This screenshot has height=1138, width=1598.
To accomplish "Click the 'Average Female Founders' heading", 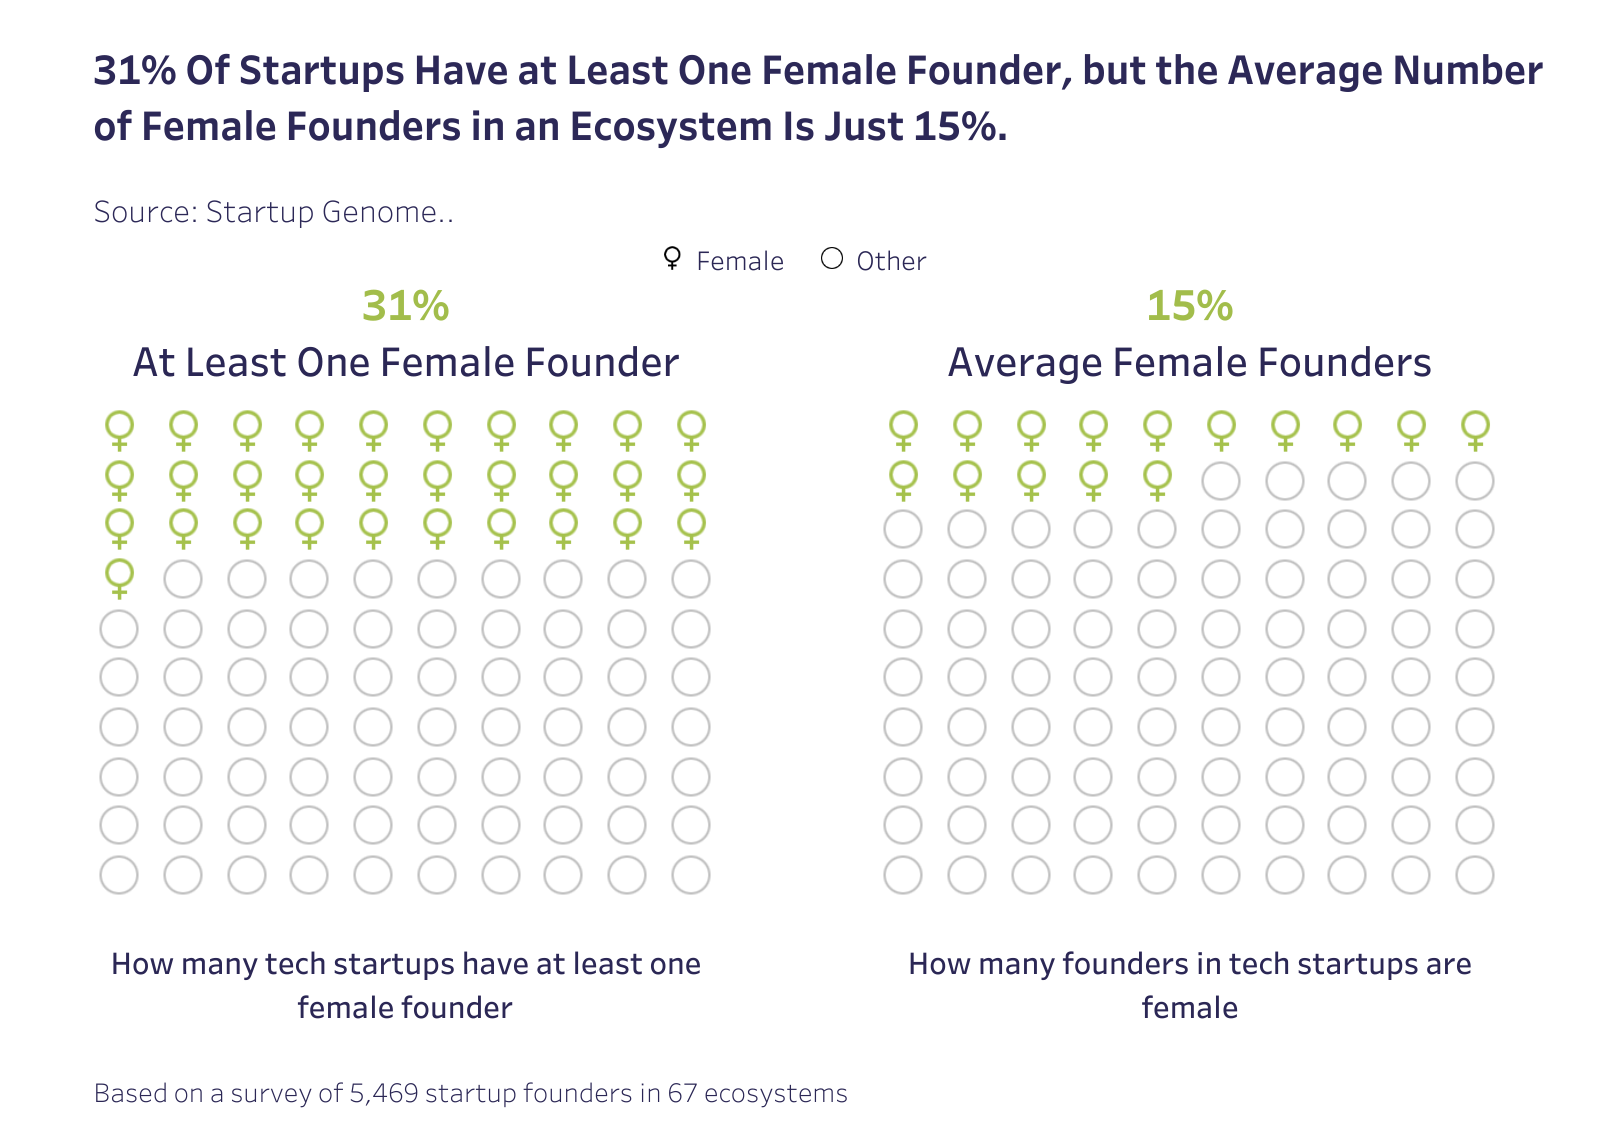I will pyautogui.click(x=1189, y=362).
